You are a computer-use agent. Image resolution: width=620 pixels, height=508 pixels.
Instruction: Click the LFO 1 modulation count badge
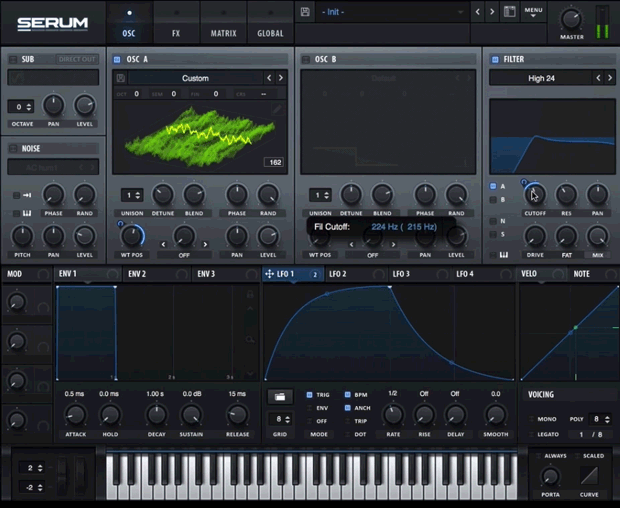[x=315, y=274]
